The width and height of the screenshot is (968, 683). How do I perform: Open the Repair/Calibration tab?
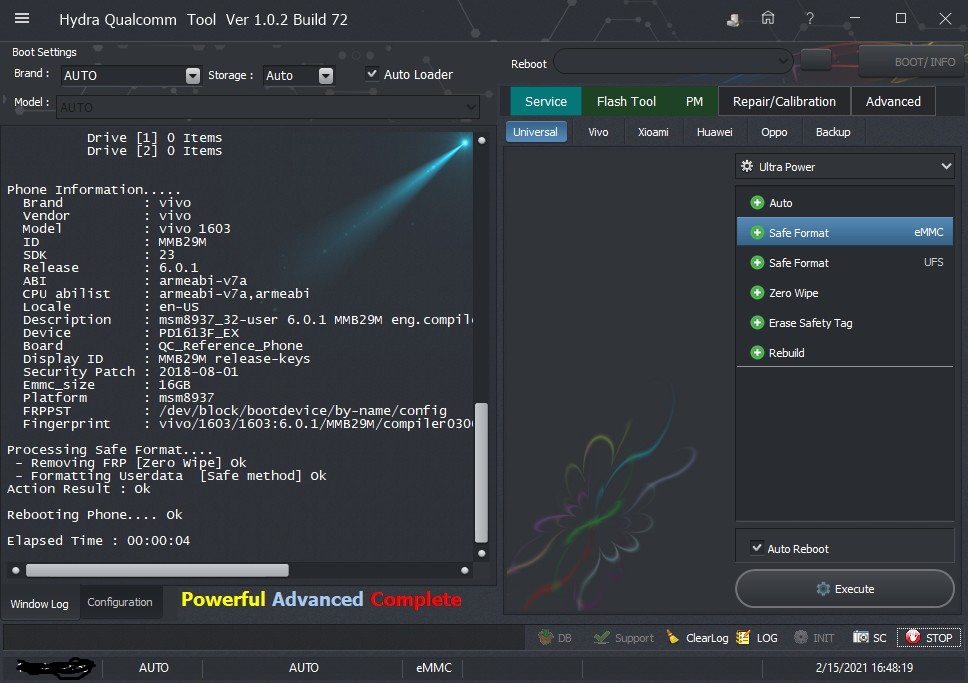[x=784, y=101]
